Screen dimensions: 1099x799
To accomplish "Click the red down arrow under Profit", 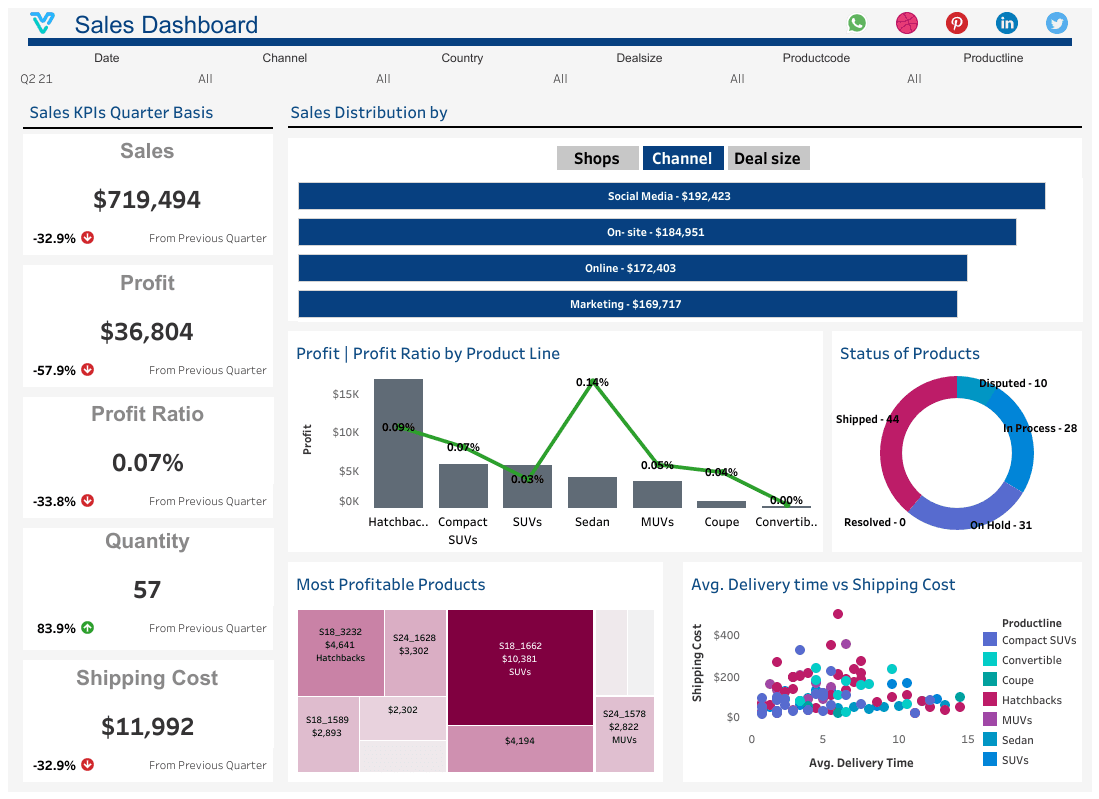I will tap(87, 369).
